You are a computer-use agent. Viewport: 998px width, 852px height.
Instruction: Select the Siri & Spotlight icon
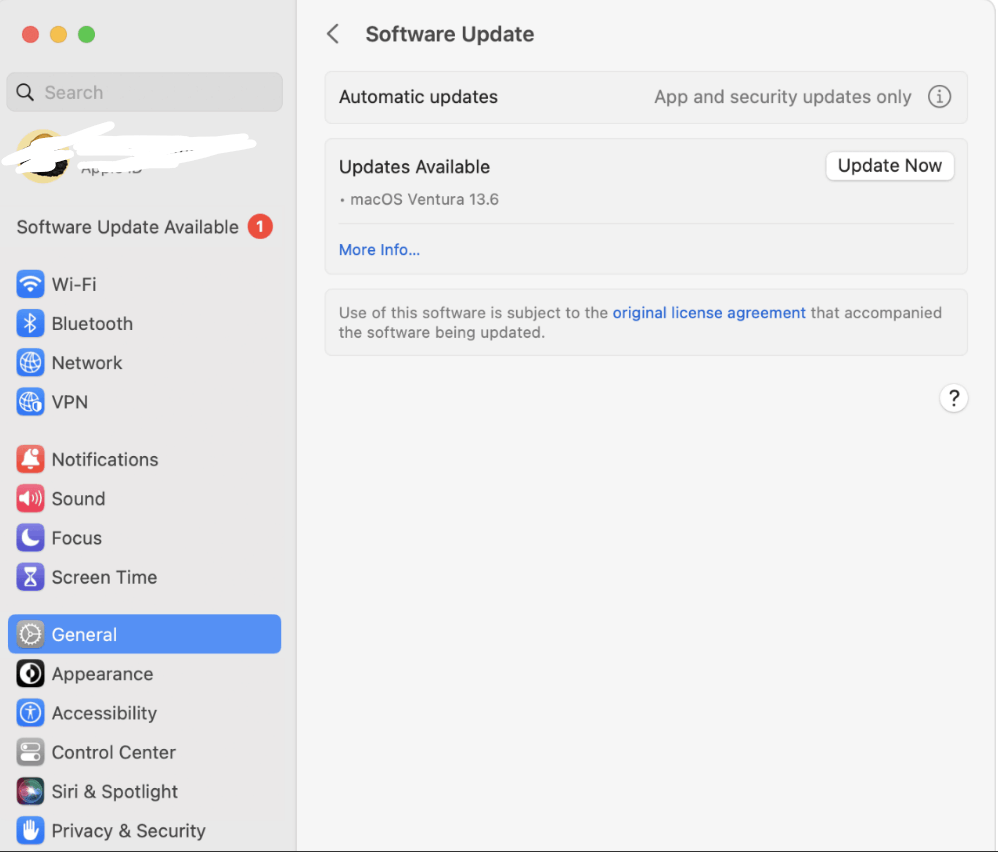[30, 792]
